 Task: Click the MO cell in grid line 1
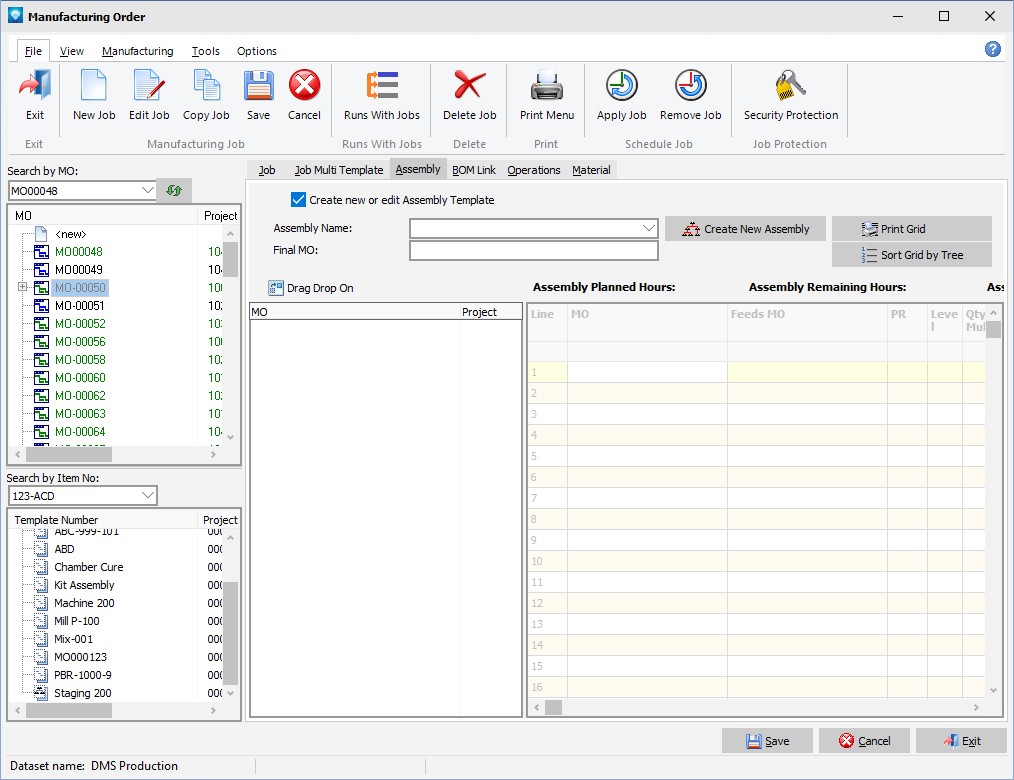647,372
